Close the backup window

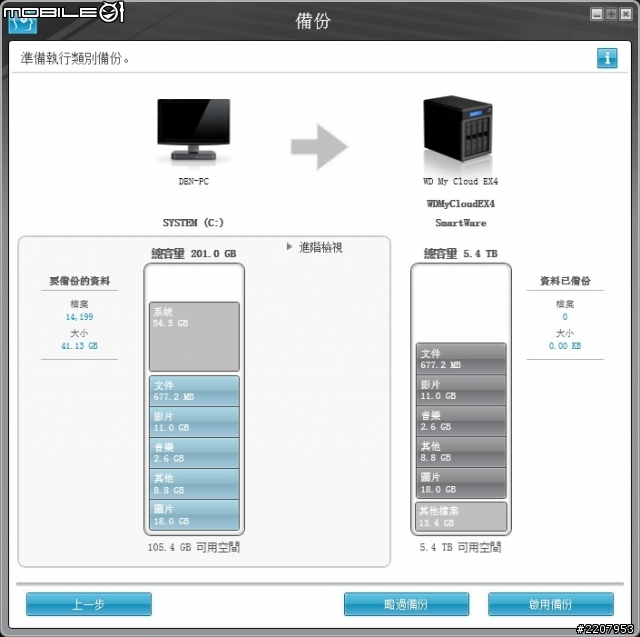(x=626, y=14)
